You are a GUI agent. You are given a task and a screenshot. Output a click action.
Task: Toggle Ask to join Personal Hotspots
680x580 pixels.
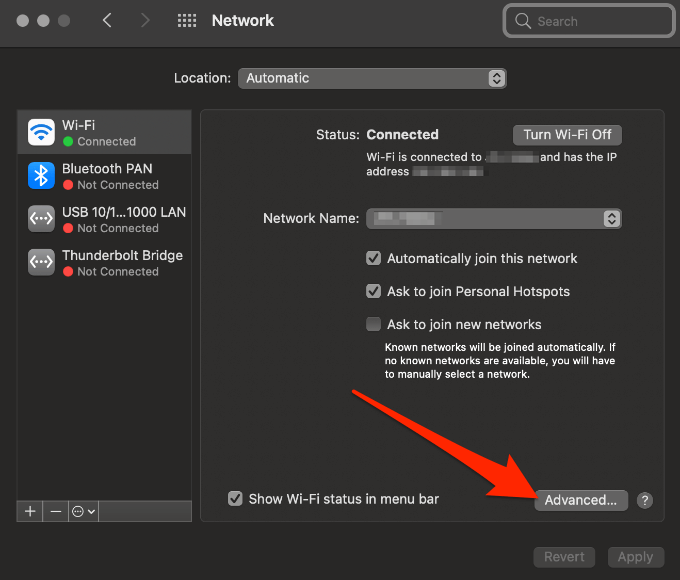click(373, 291)
